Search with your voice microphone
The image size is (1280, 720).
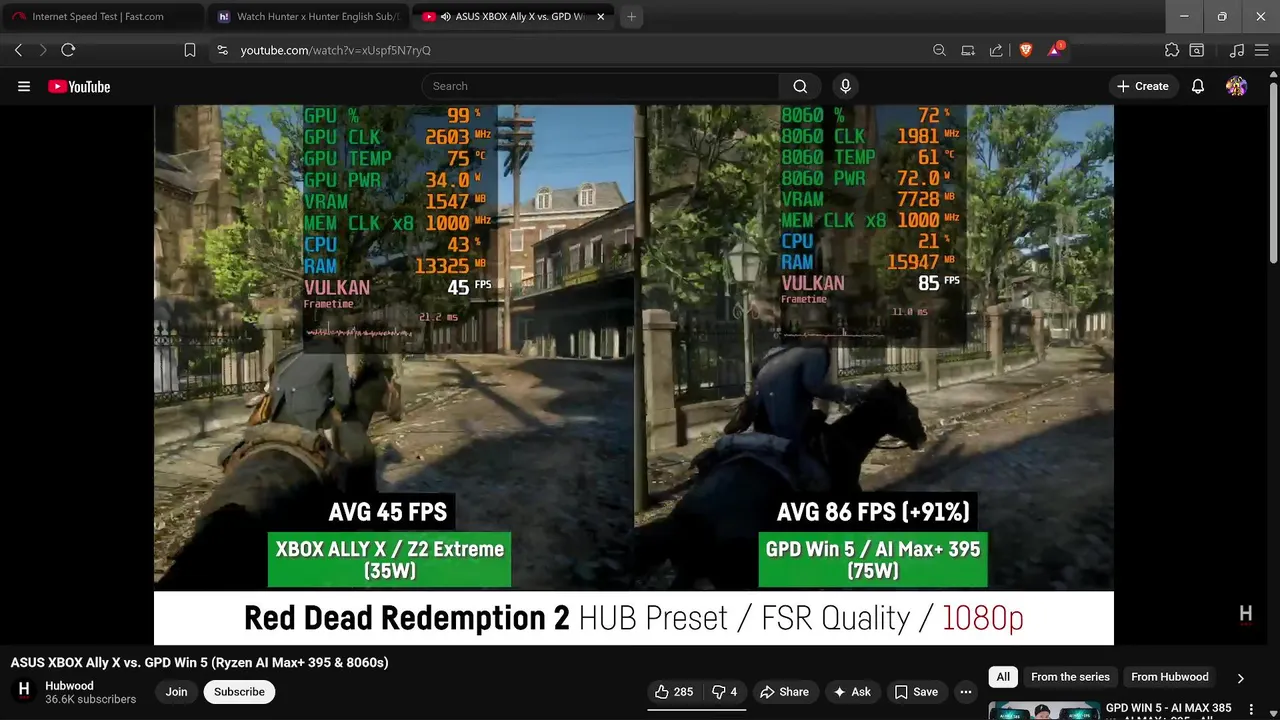click(846, 86)
